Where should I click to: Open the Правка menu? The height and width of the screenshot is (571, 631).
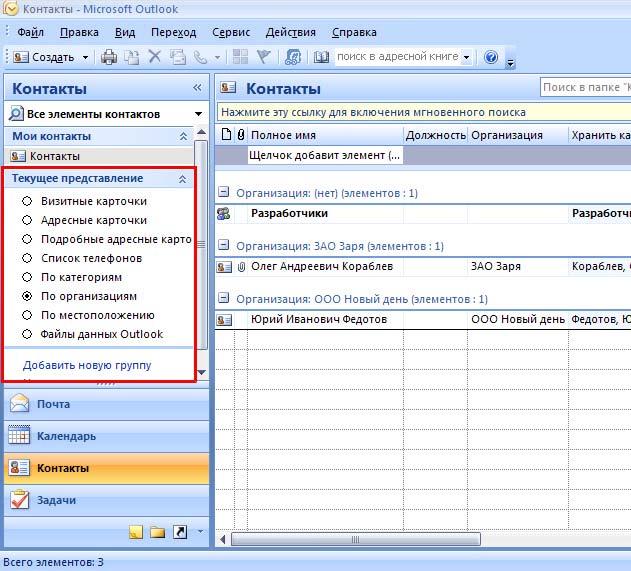click(x=79, y=32)
